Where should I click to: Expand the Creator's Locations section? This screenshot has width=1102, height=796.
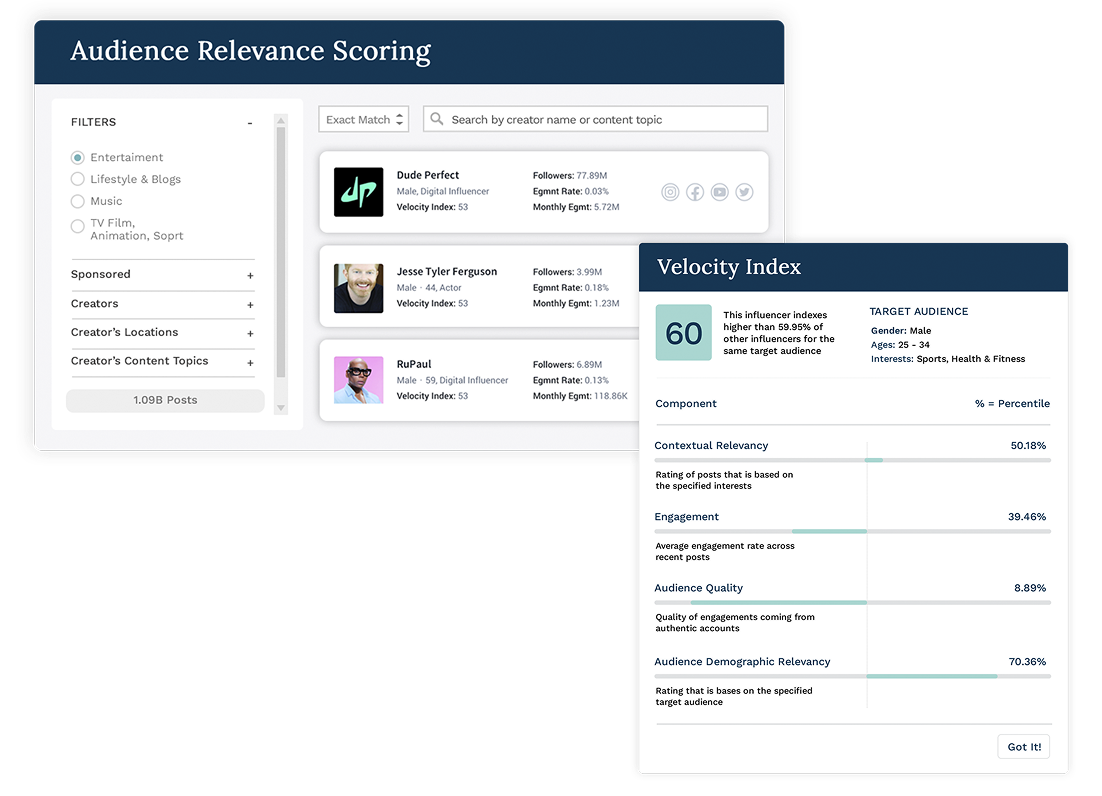click(x=250, y=333)
